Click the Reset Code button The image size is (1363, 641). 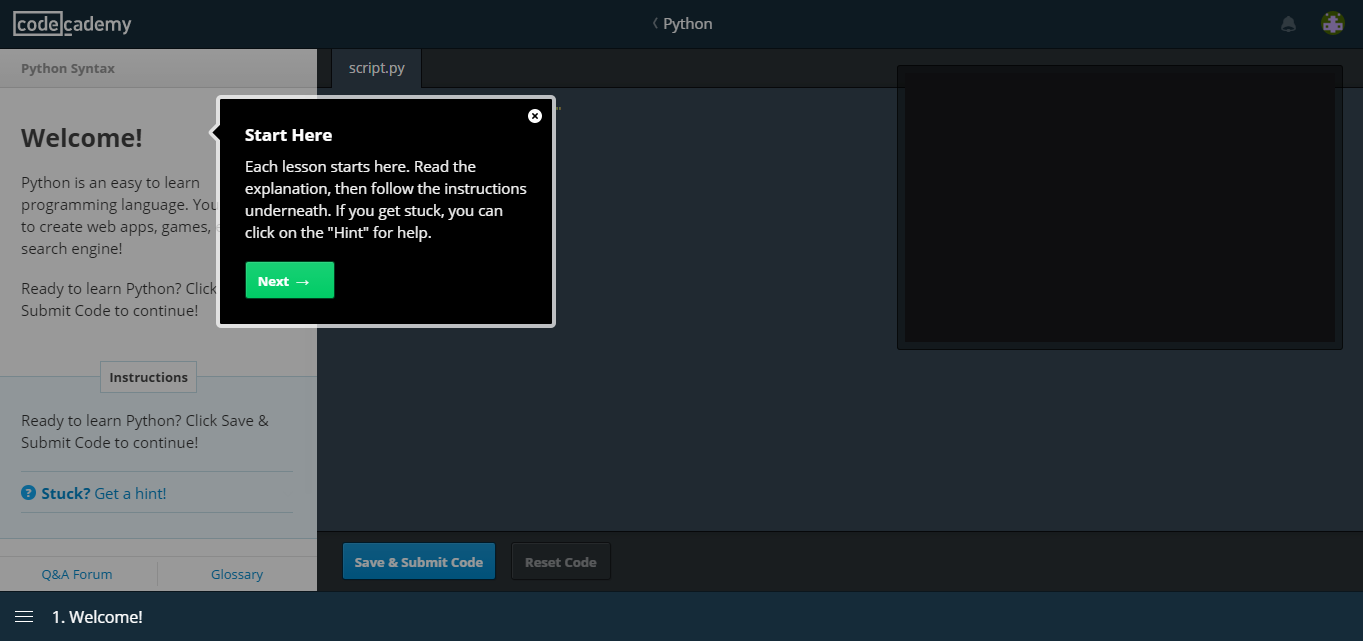[x=560, y=562]
